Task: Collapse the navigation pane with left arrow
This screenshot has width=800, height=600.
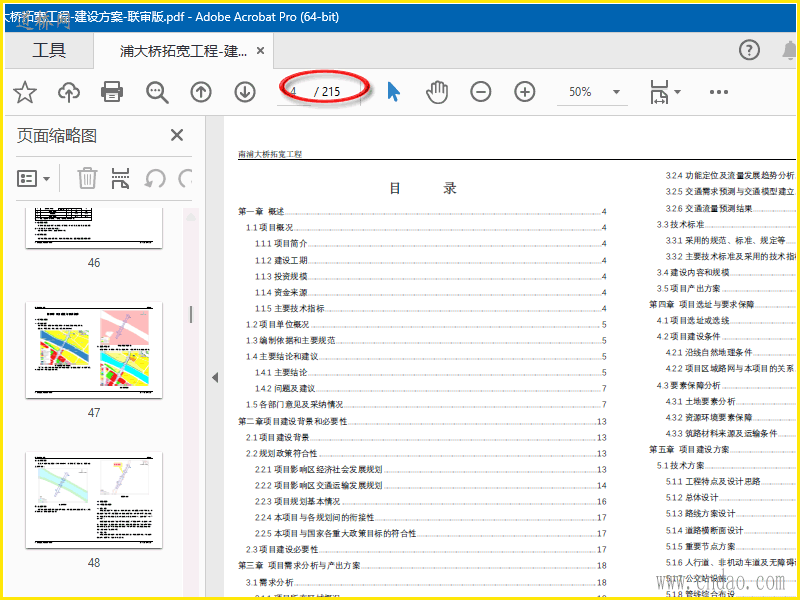Action: [x=213, y=377]
